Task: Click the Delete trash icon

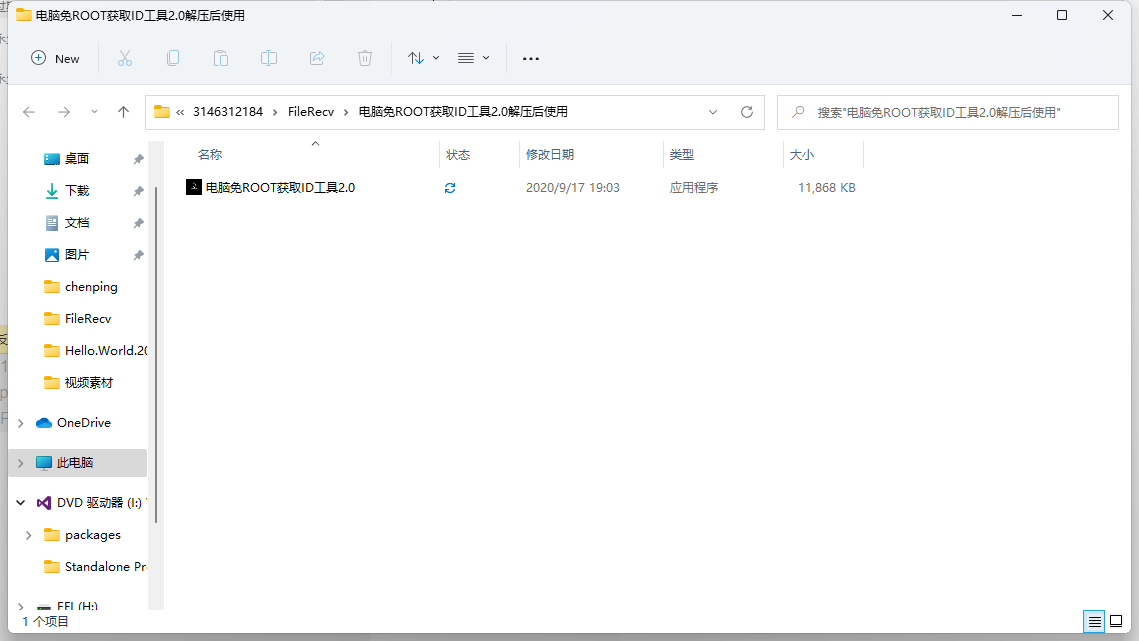Action: tap(365, 58)
